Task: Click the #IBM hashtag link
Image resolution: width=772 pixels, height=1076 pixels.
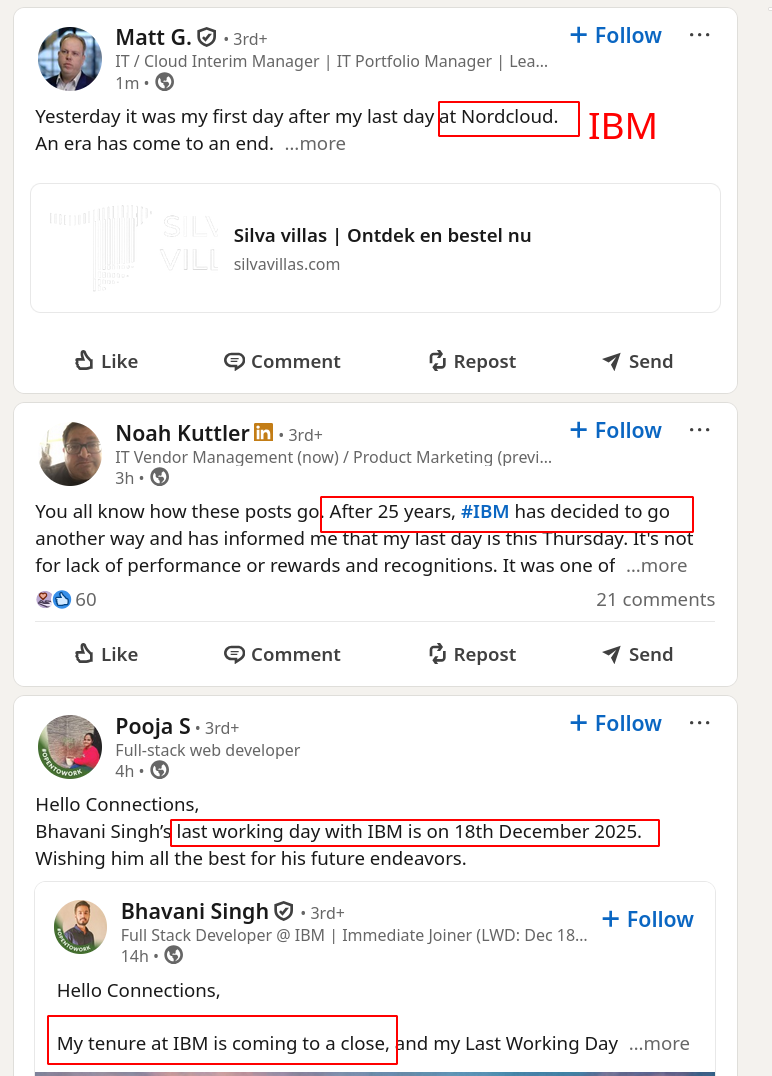Action: pyautogui.click(x=485, y=512)
